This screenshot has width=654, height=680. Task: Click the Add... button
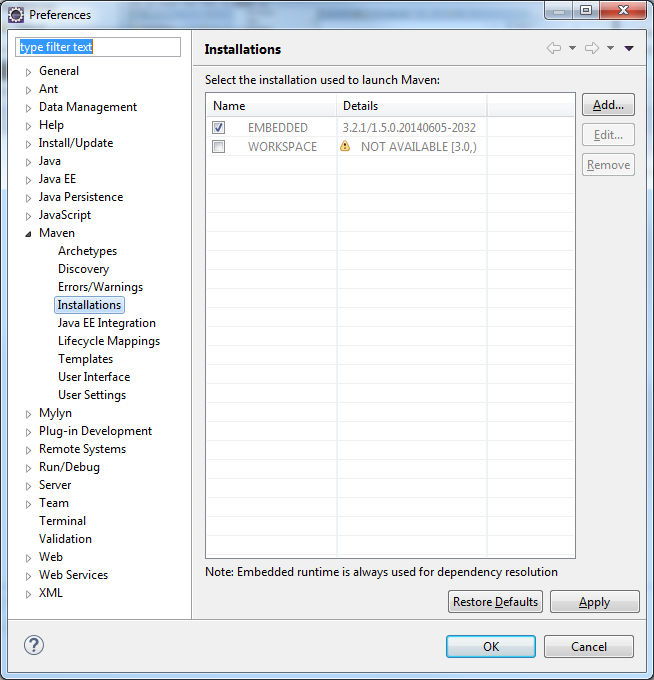click(x=607, y=105)
